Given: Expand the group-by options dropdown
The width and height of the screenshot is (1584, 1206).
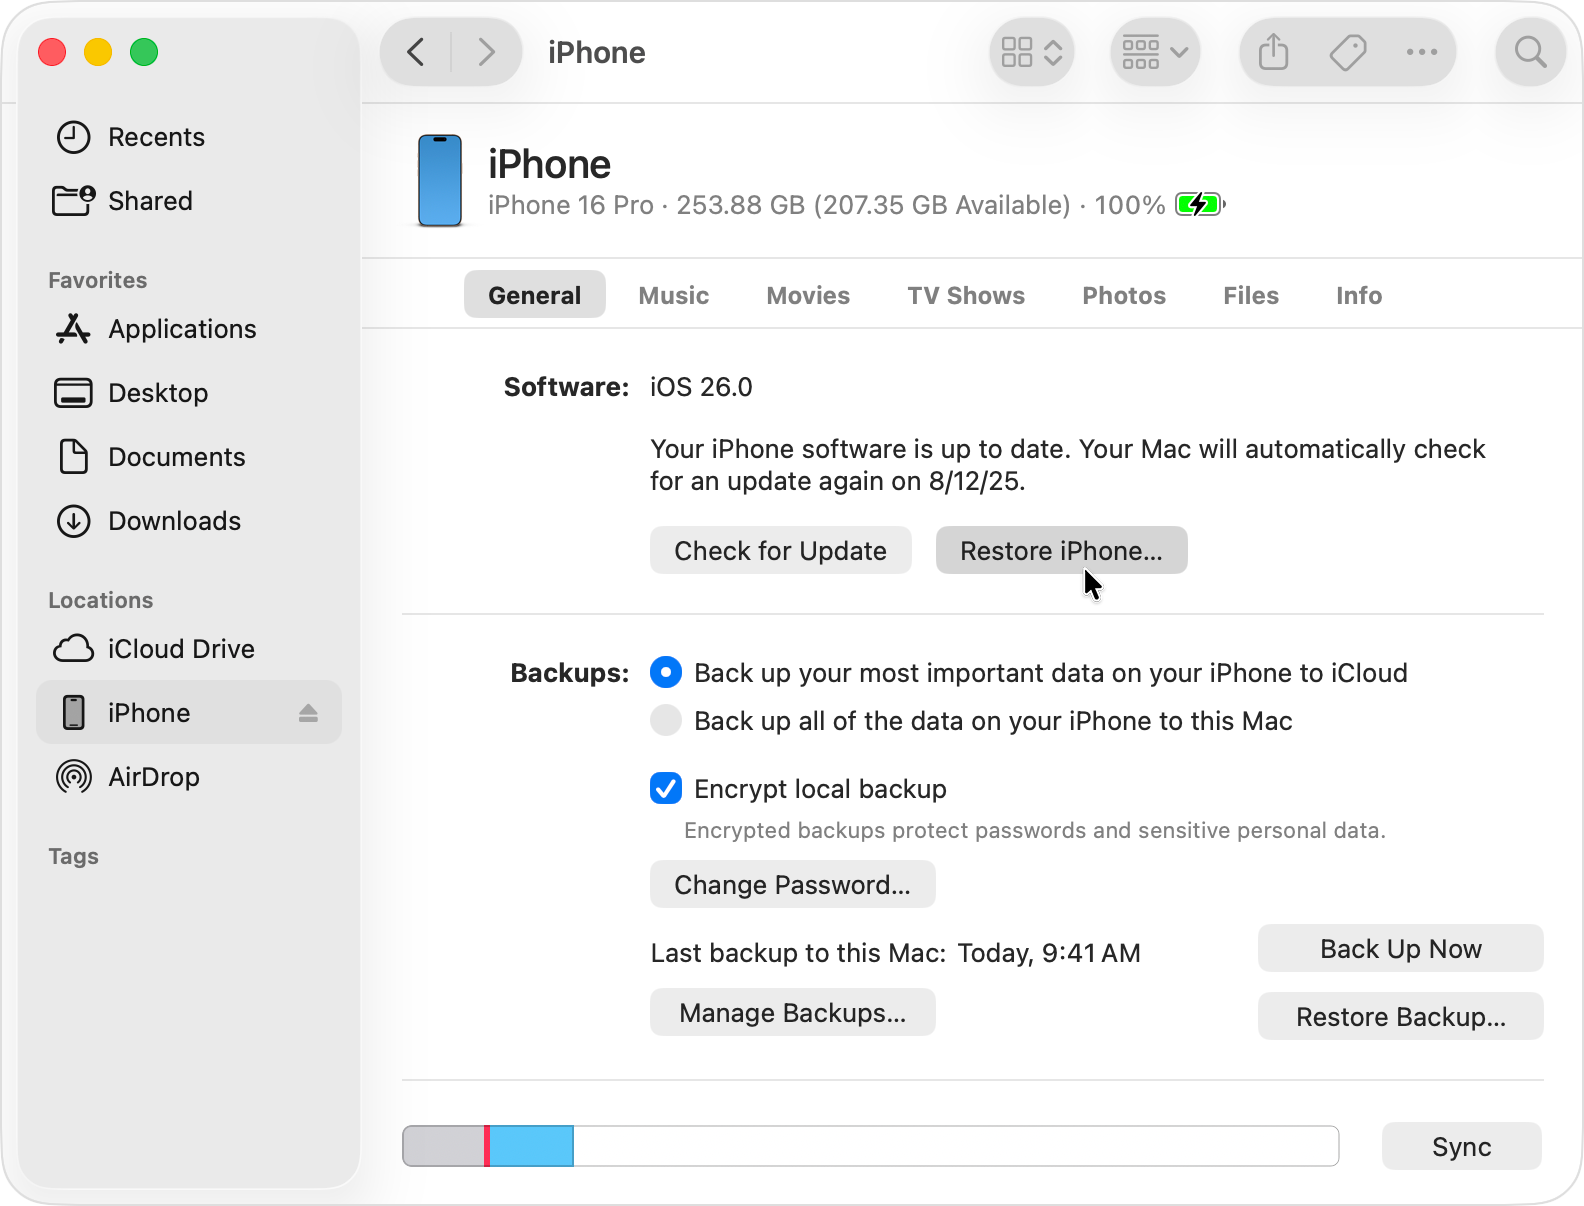Looking at the screenshot, I should point(1155,52).
